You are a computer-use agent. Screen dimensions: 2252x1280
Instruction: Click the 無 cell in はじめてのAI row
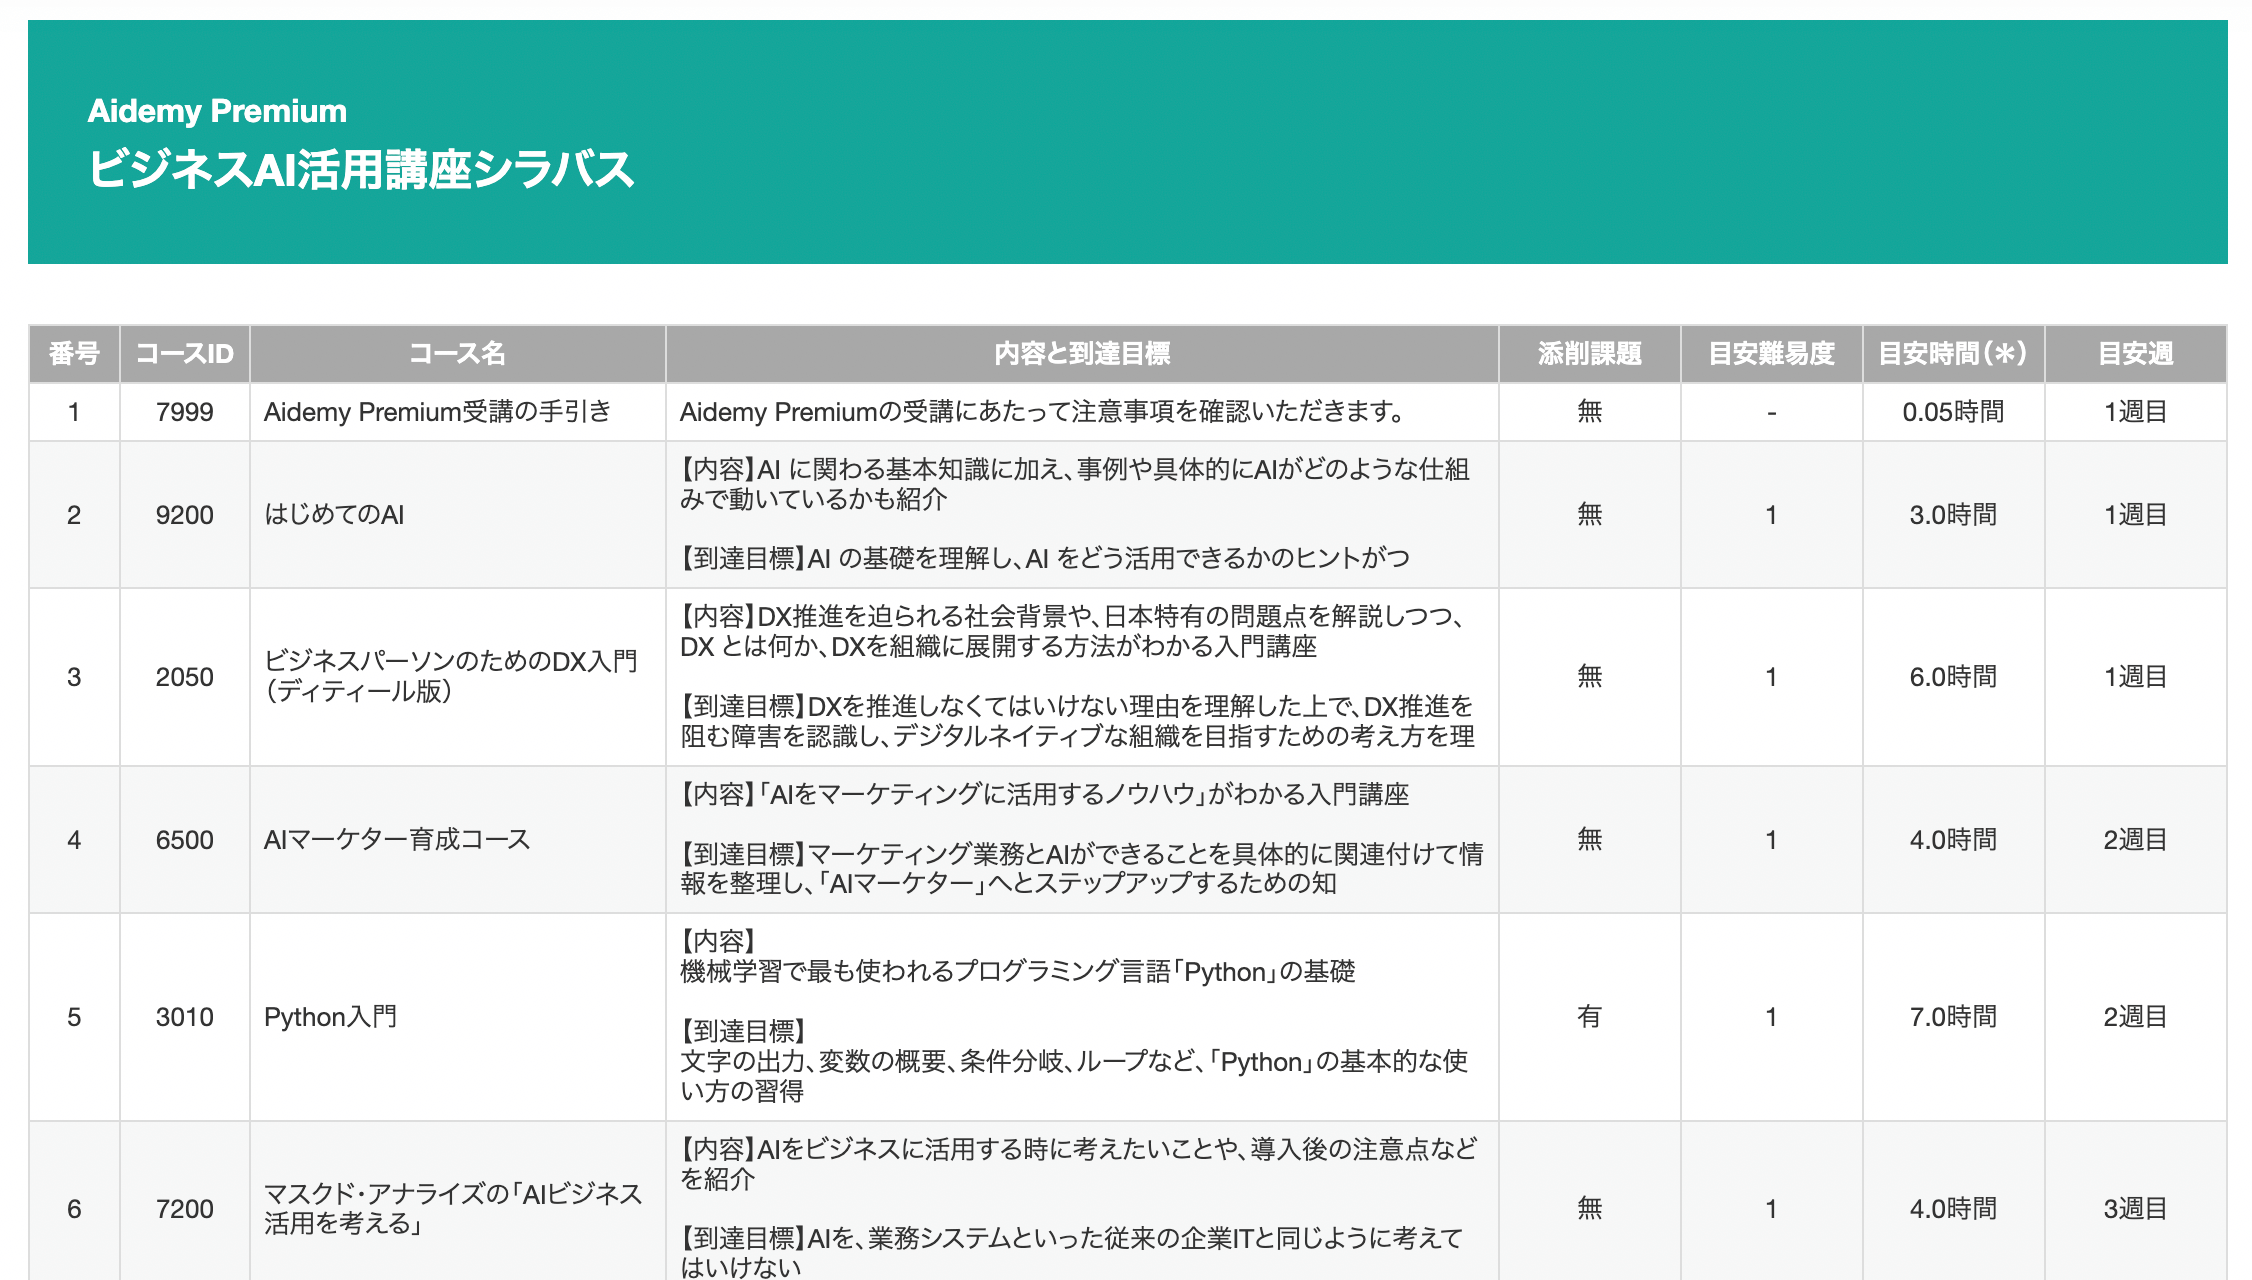click(x=1590, y=515)
